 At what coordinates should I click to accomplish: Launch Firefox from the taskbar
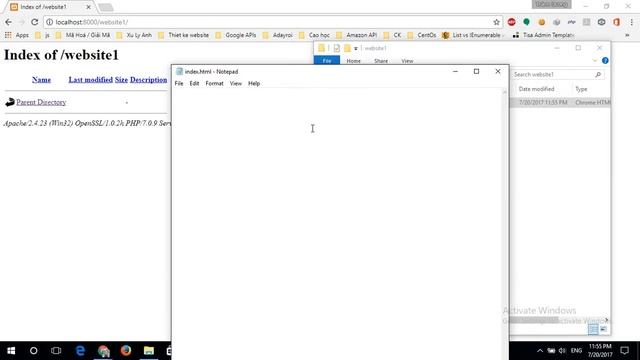pos(126,351)
